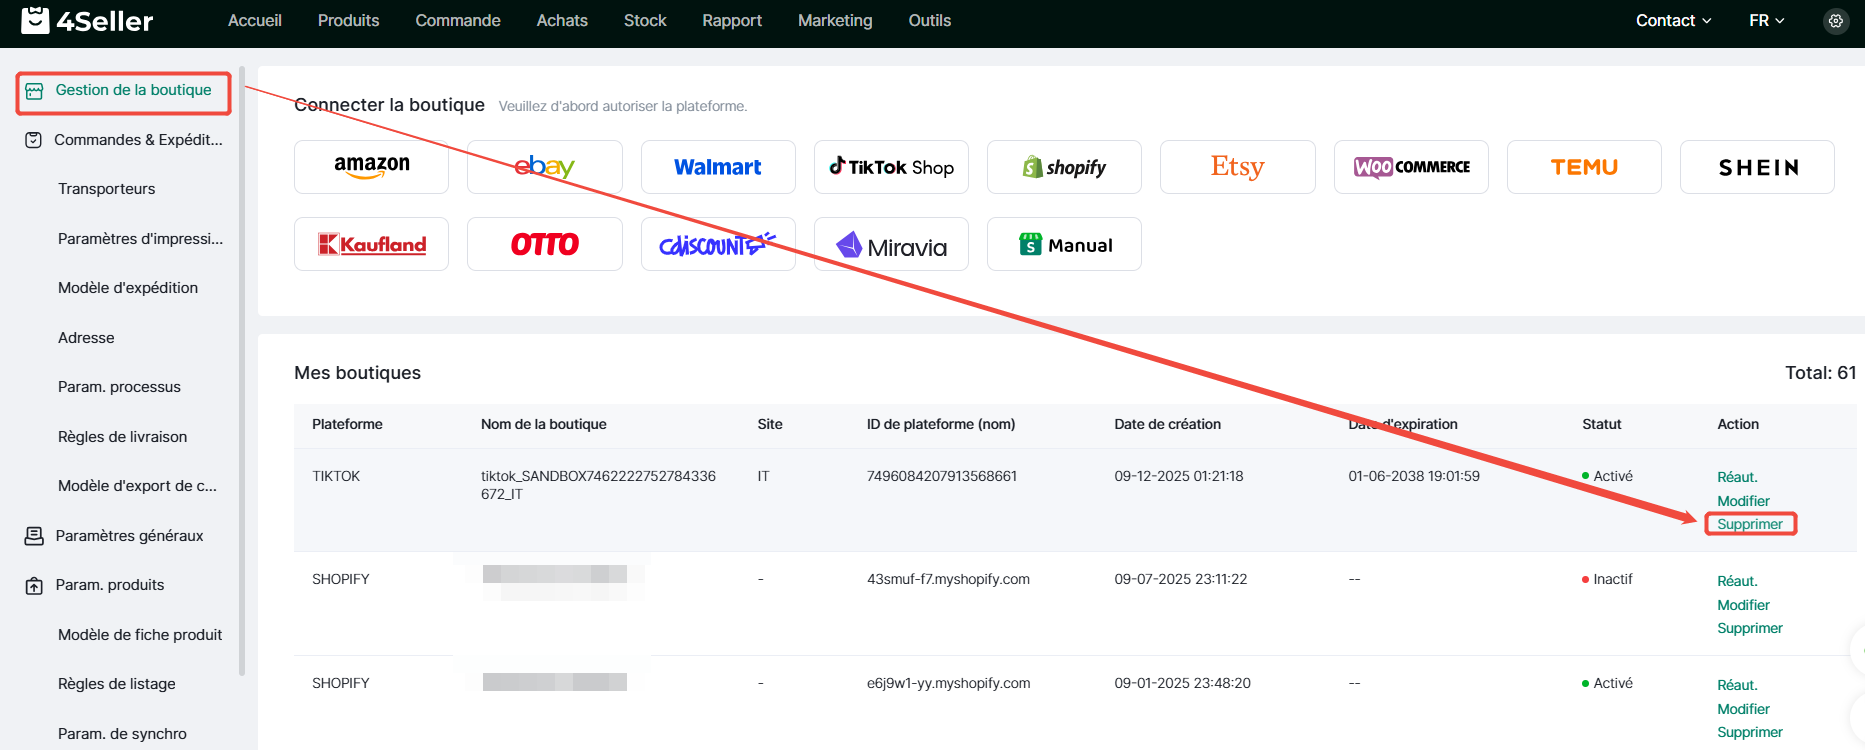
Task: Open Règles de livraison page
Action: point(122,437)
